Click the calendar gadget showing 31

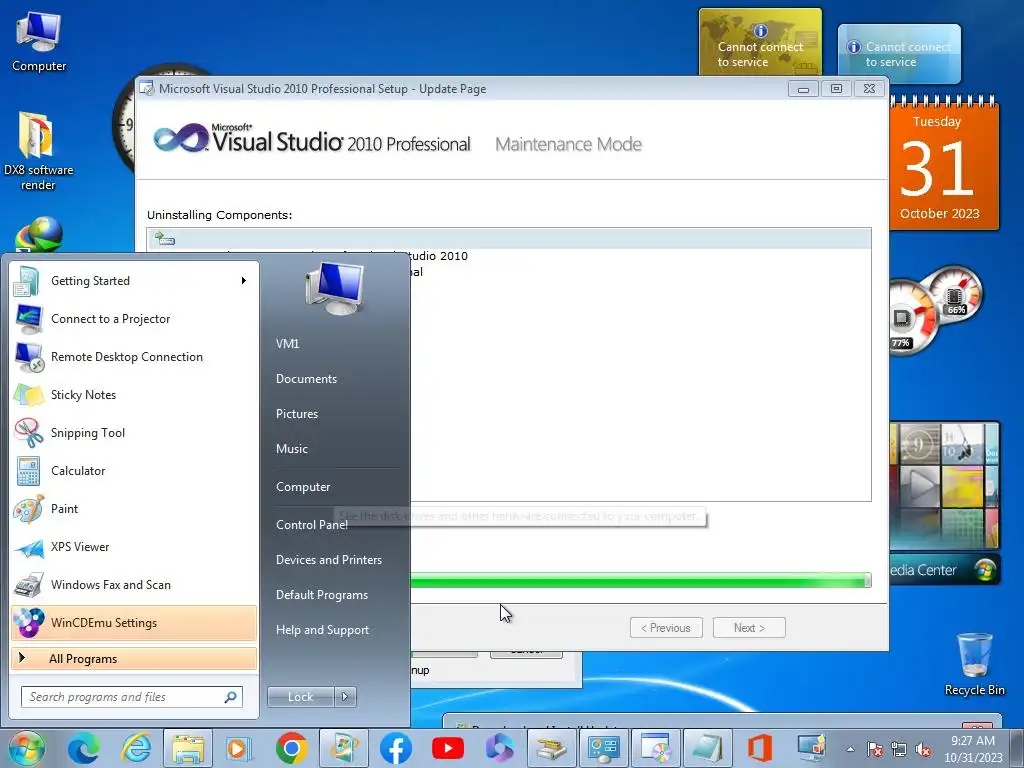pyautogui.click(x=944, y=163)
